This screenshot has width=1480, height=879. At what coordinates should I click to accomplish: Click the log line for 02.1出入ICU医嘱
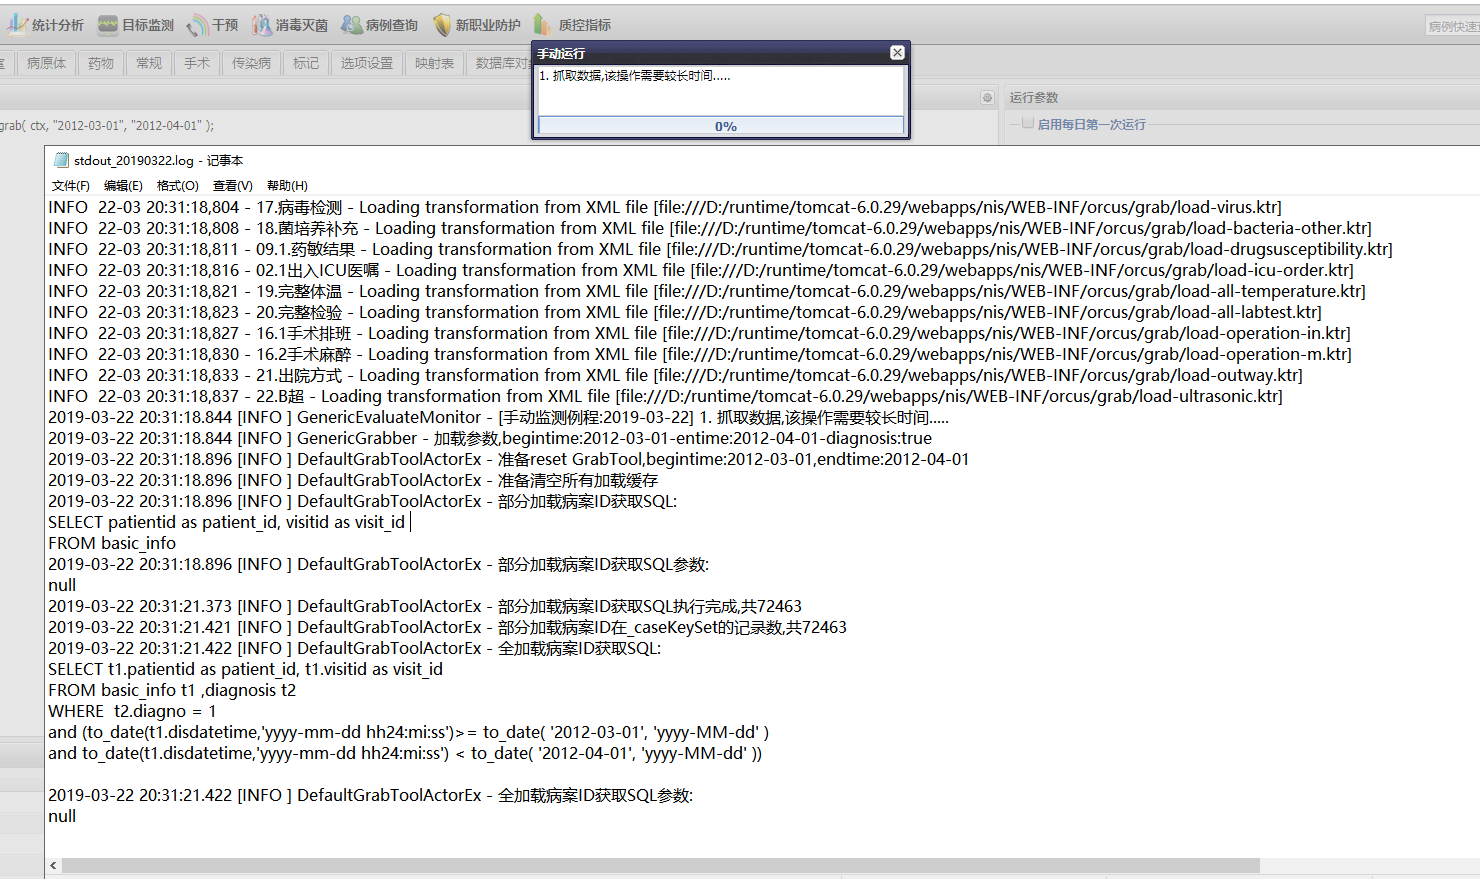701,270
